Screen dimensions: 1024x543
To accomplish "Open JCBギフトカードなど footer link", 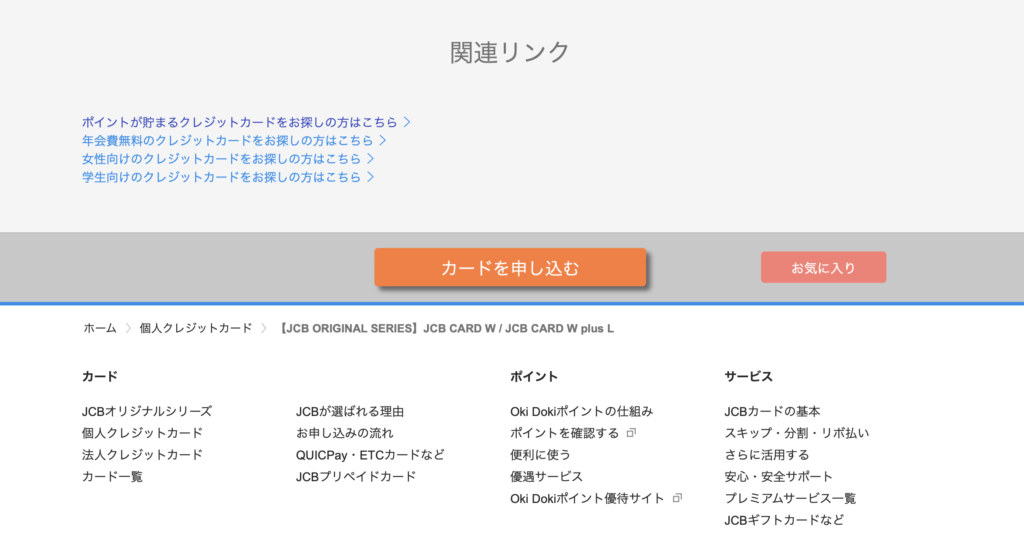I will click(x=784, y=520).
